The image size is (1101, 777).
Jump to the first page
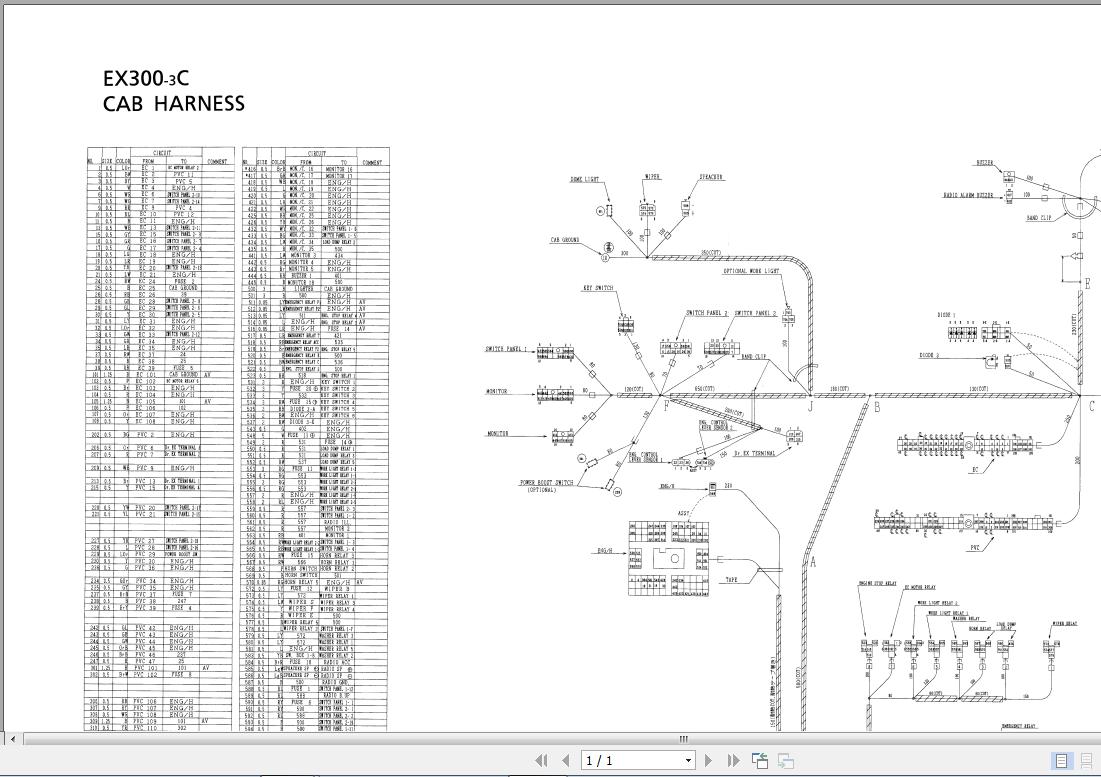(x=541, y=760)
